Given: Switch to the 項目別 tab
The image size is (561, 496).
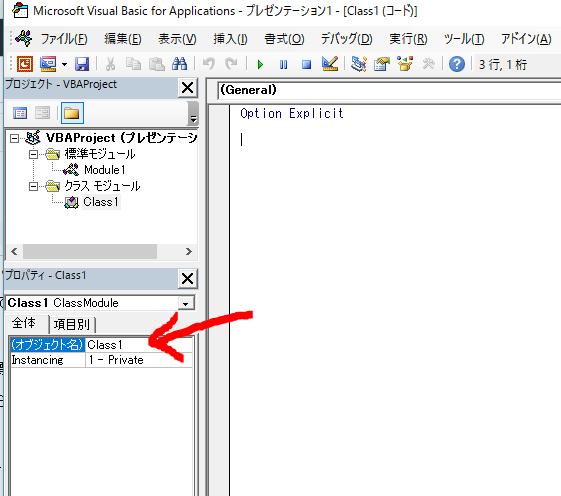Looking at the screenshot, I should (x=72, y=325).
